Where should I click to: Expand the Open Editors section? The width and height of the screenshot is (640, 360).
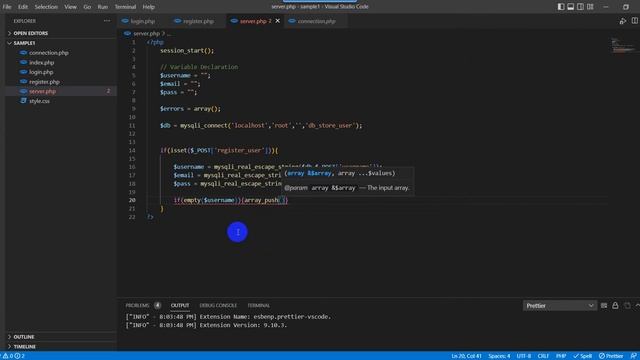pyautogui.click(x=61, y=33)
